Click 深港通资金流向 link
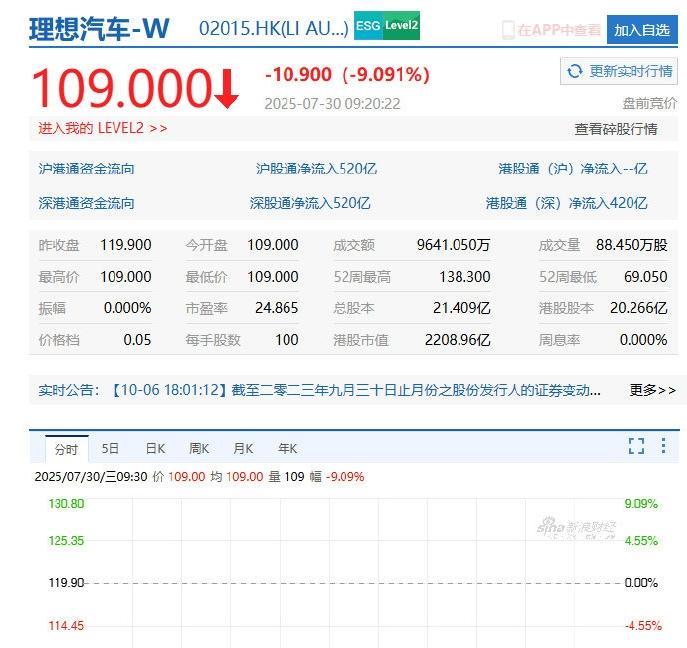The image size is (687, 648). click(x=86, y=203)
